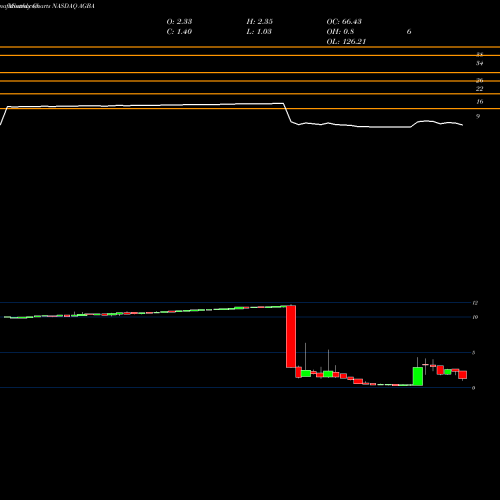The width and height of the screenshot is (500, 500).
Task: Click the "OL: 126.21" reading
Action: pyautogui.click(x=346, y=41)
